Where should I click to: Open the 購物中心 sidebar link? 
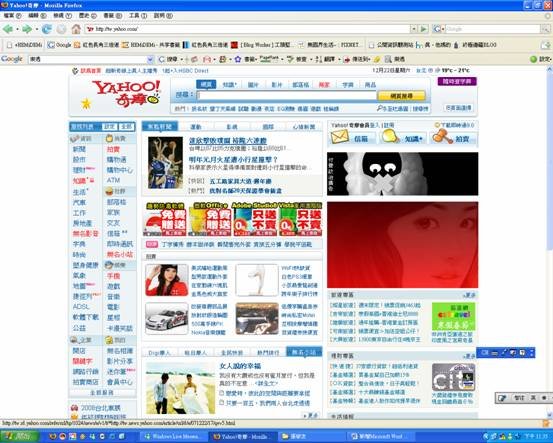pos(120,170)
